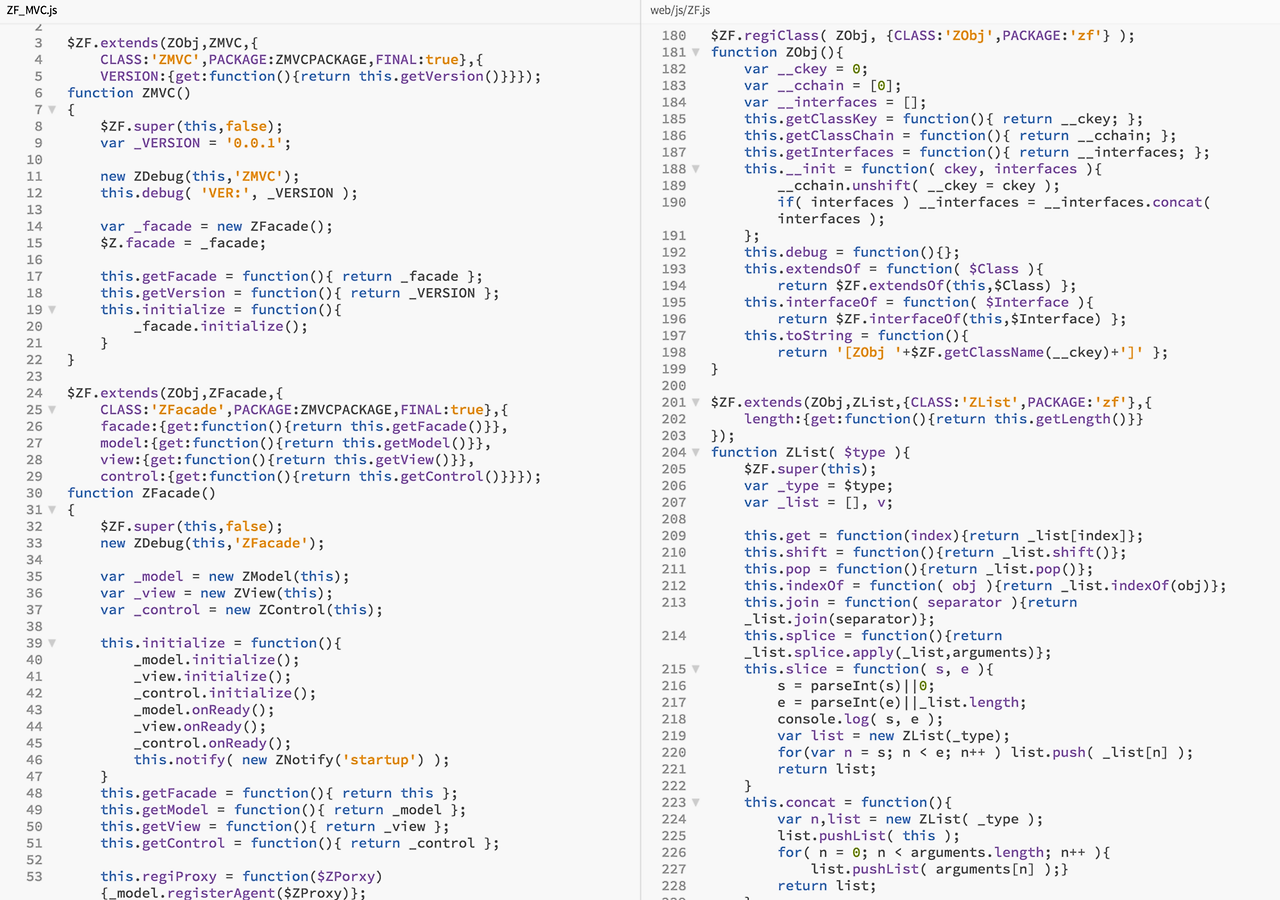Click the 'this.regiProxy' assignment line
The width and height of the screenshot is (1280, 900).
242,877
